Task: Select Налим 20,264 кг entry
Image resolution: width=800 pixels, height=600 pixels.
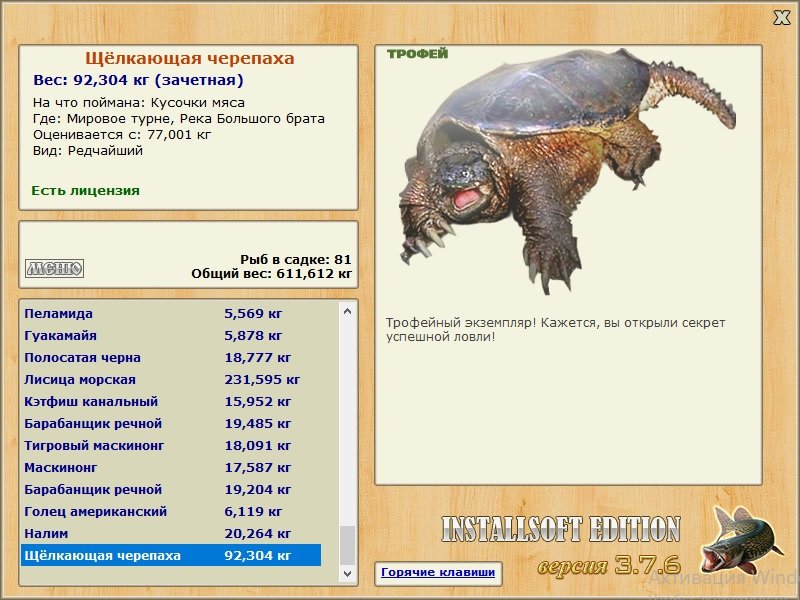Action: pos(171,533)
